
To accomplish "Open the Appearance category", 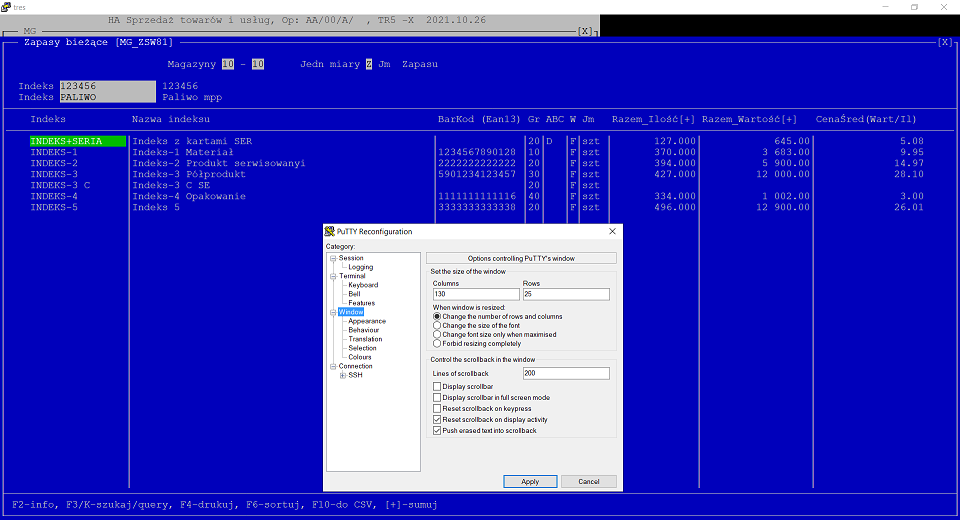I will click(x=367, y=321).
